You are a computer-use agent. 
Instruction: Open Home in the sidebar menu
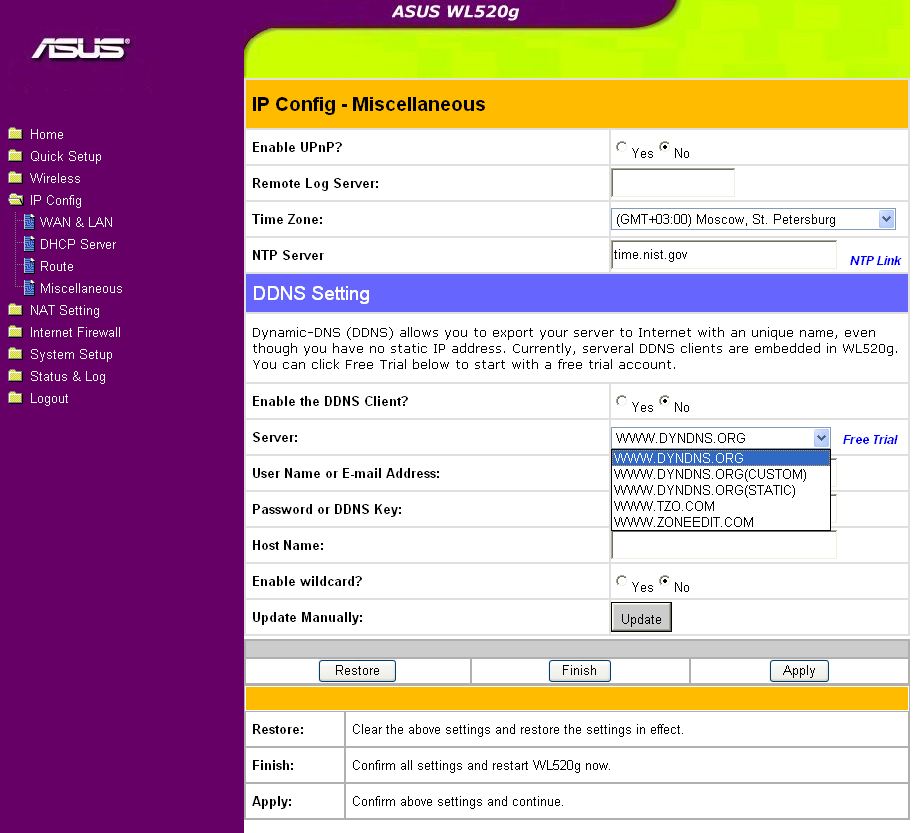click(47, 134)
